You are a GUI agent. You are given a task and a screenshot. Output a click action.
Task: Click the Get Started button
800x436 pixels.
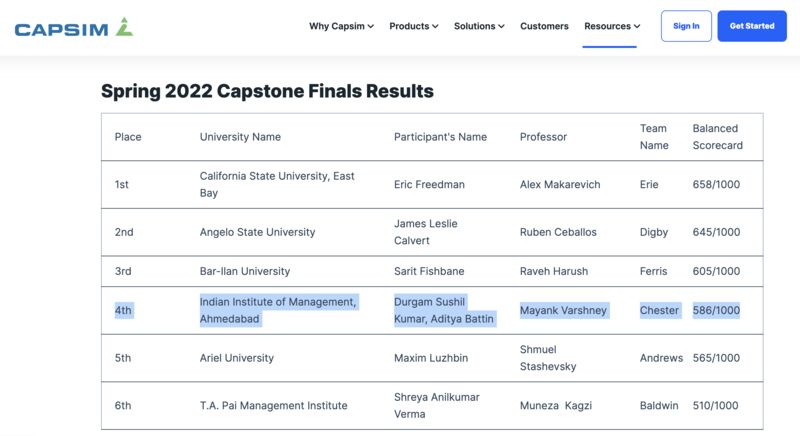(752, 26)
